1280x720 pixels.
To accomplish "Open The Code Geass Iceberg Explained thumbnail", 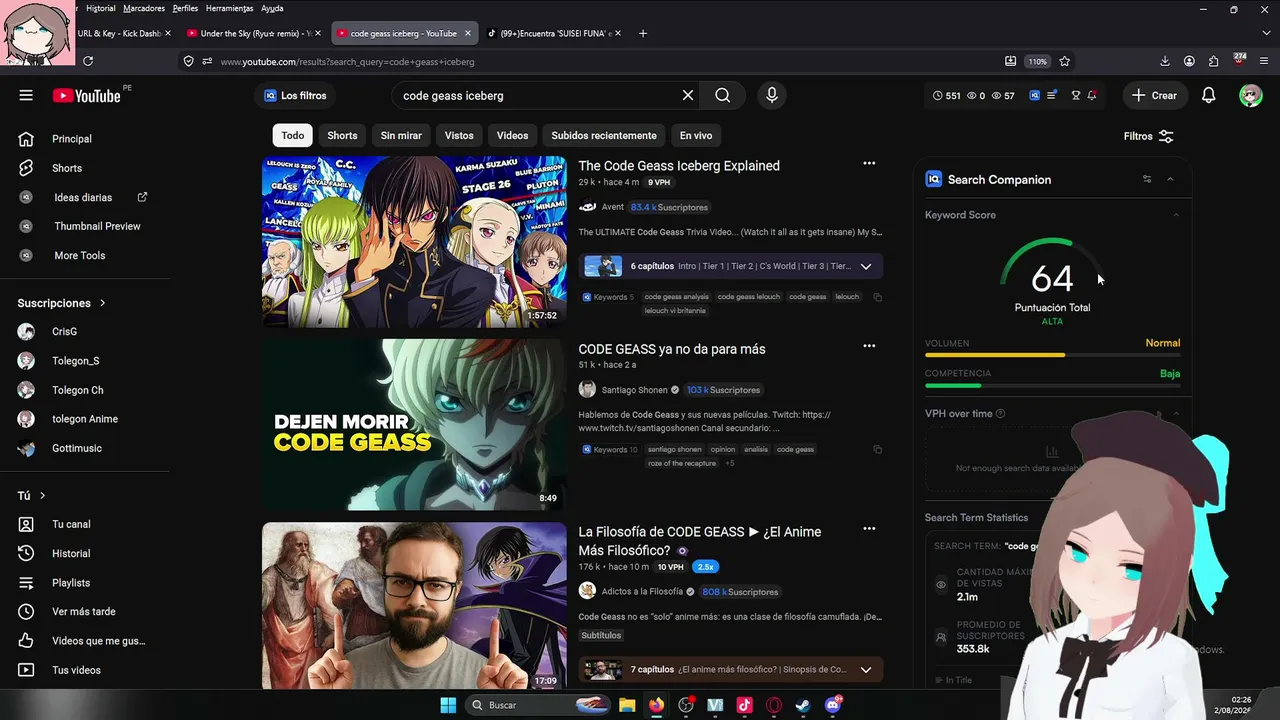I will click(414, 242).
